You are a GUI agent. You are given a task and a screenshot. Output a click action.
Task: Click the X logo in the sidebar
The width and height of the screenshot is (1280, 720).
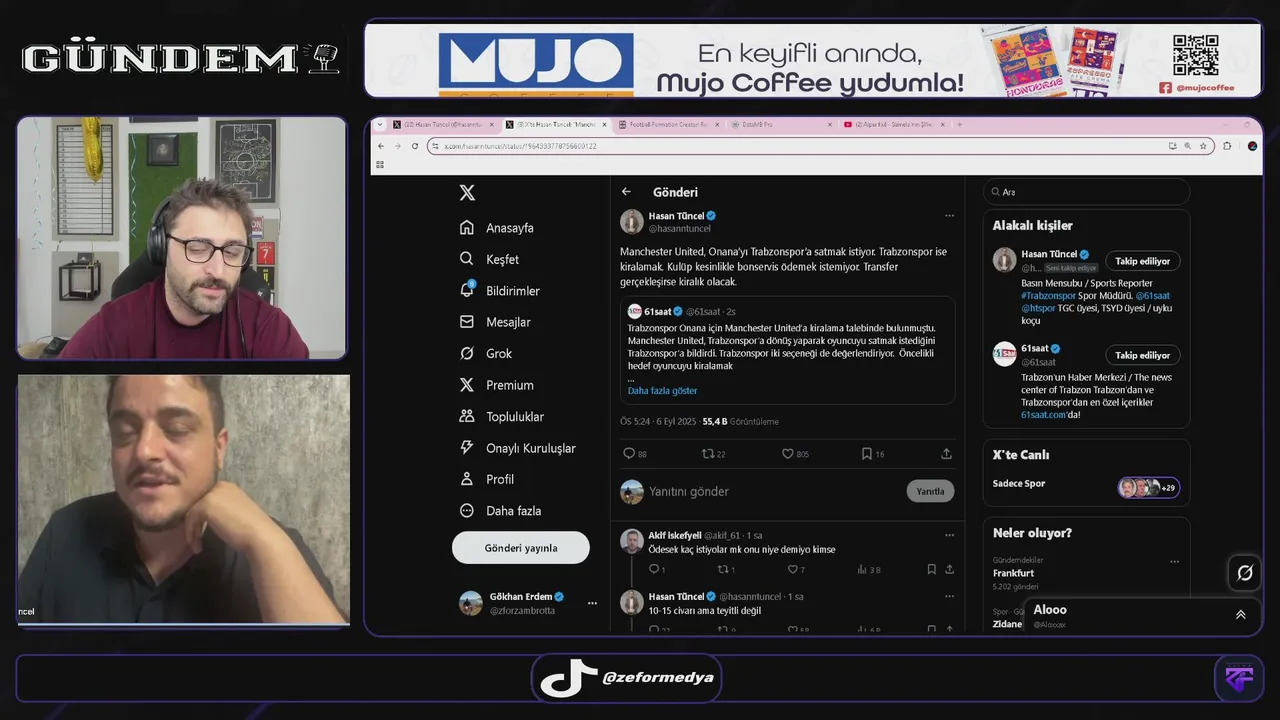pyautogui.click(x=467, y=193)
